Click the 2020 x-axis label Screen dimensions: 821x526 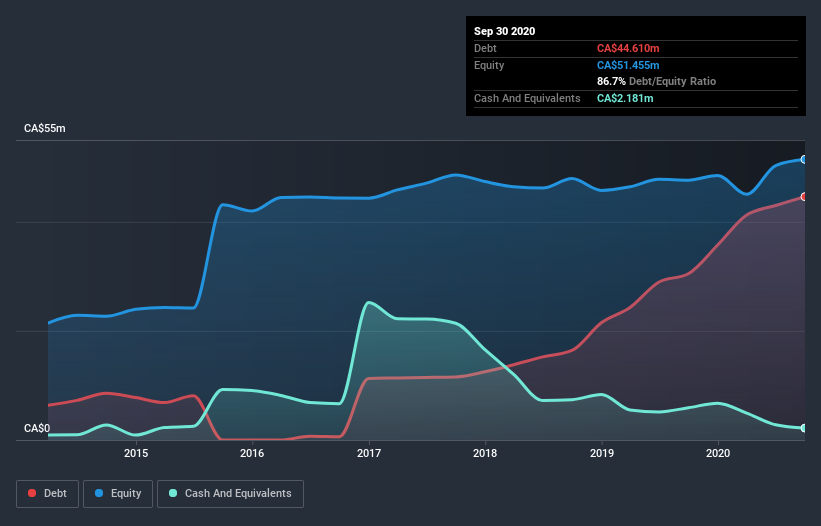click(x=718, y=453)
